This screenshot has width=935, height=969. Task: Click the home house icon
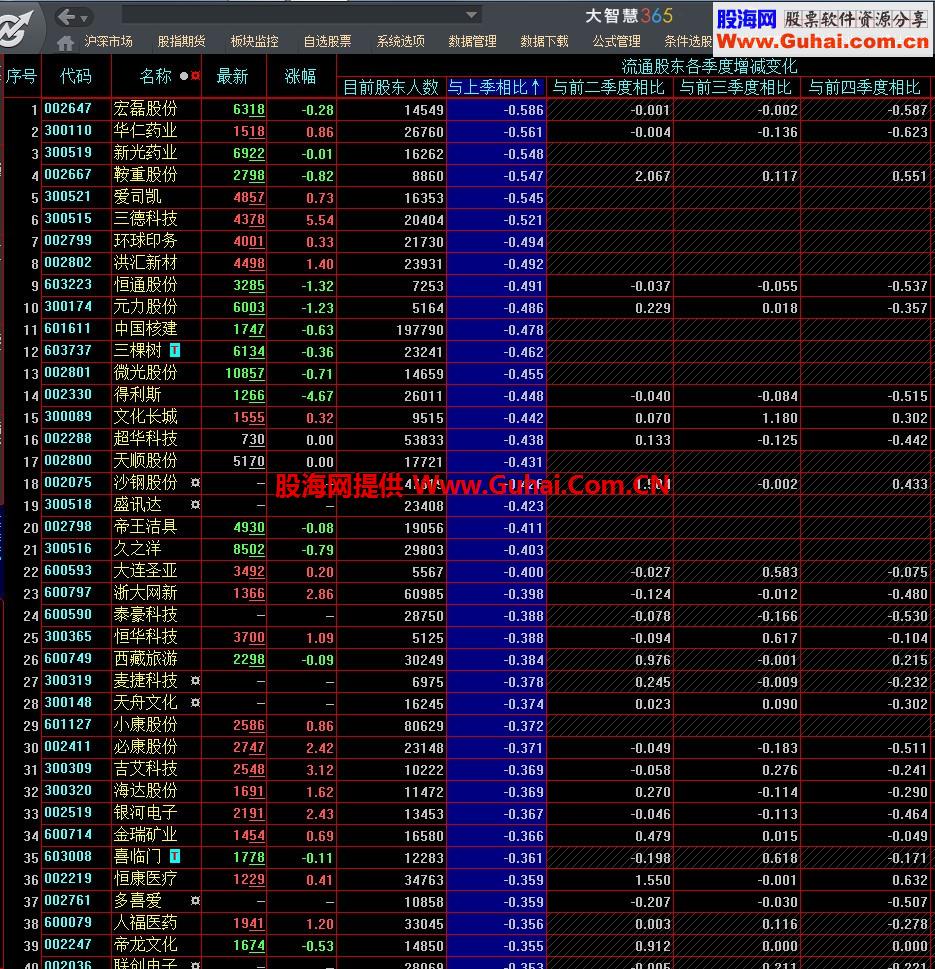coord(65,43)
